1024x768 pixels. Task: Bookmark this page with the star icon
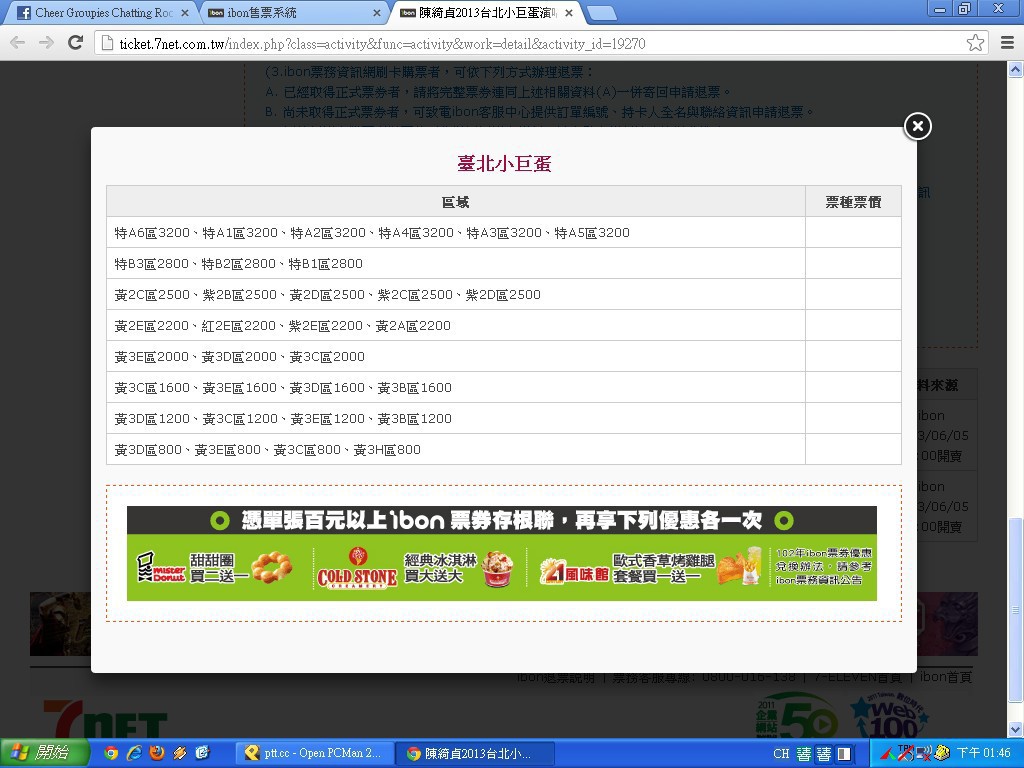[x=975, y=43]
